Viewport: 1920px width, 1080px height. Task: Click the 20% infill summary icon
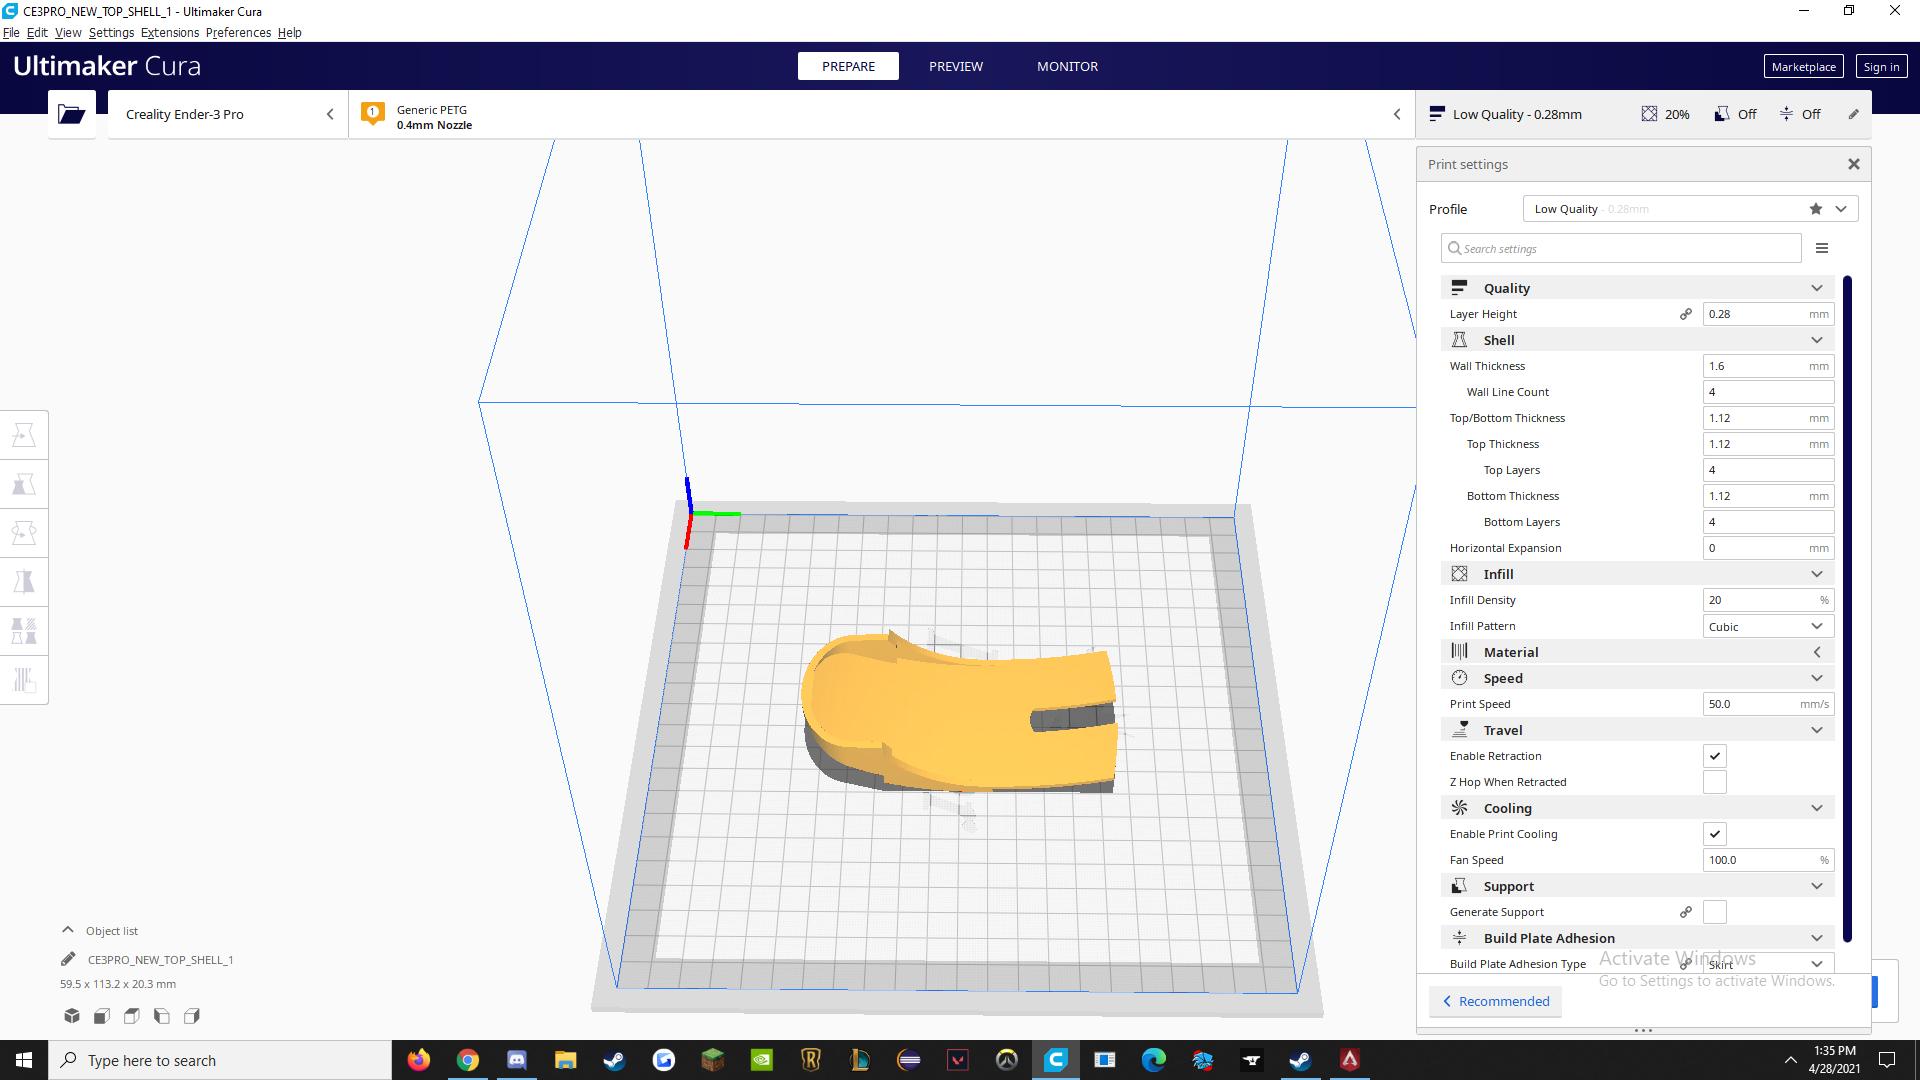(x=1649, y=114)
